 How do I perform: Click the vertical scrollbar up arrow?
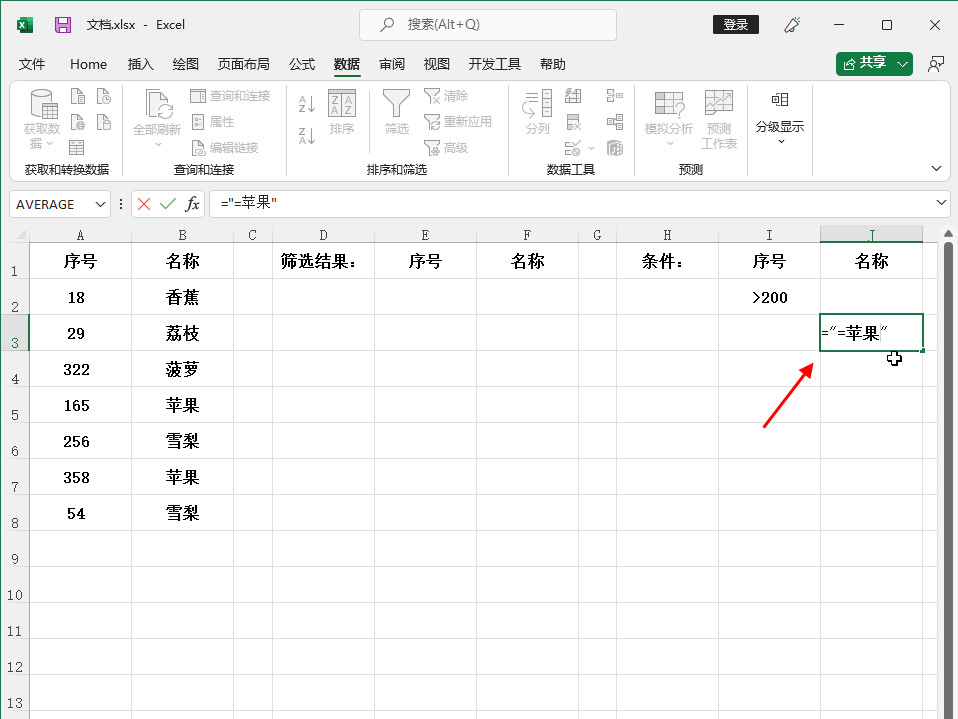(x=948, y=234)
